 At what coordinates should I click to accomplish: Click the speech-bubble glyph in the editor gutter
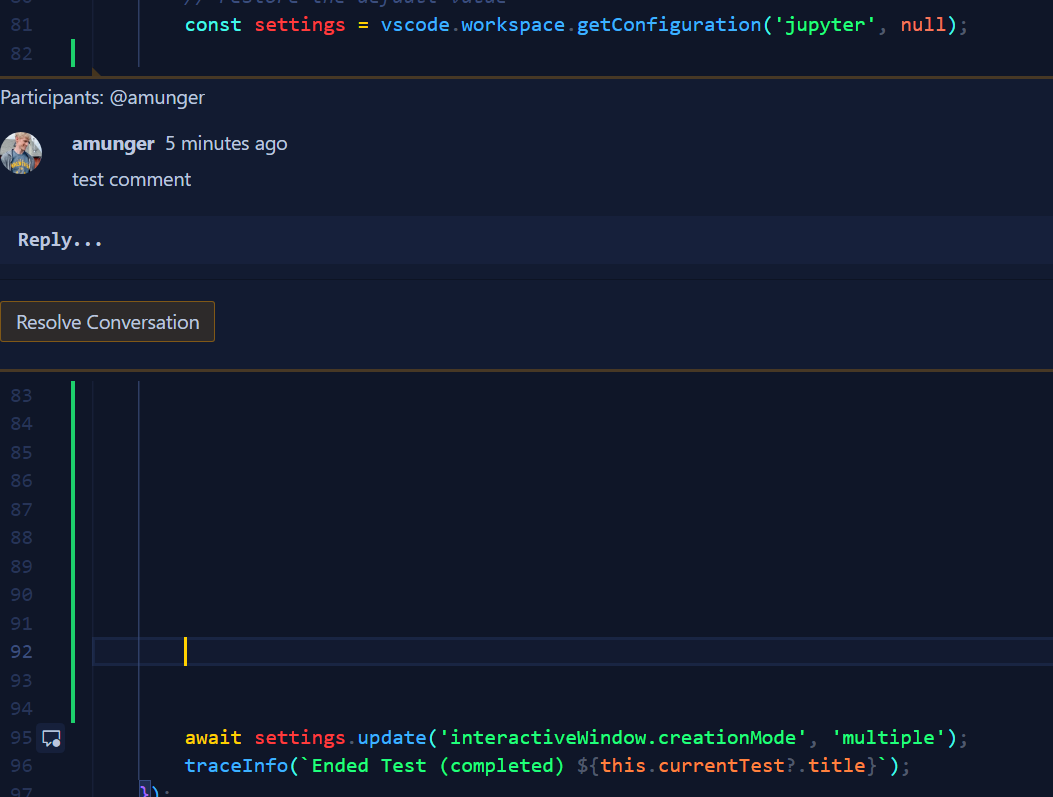tap(50, 738)
